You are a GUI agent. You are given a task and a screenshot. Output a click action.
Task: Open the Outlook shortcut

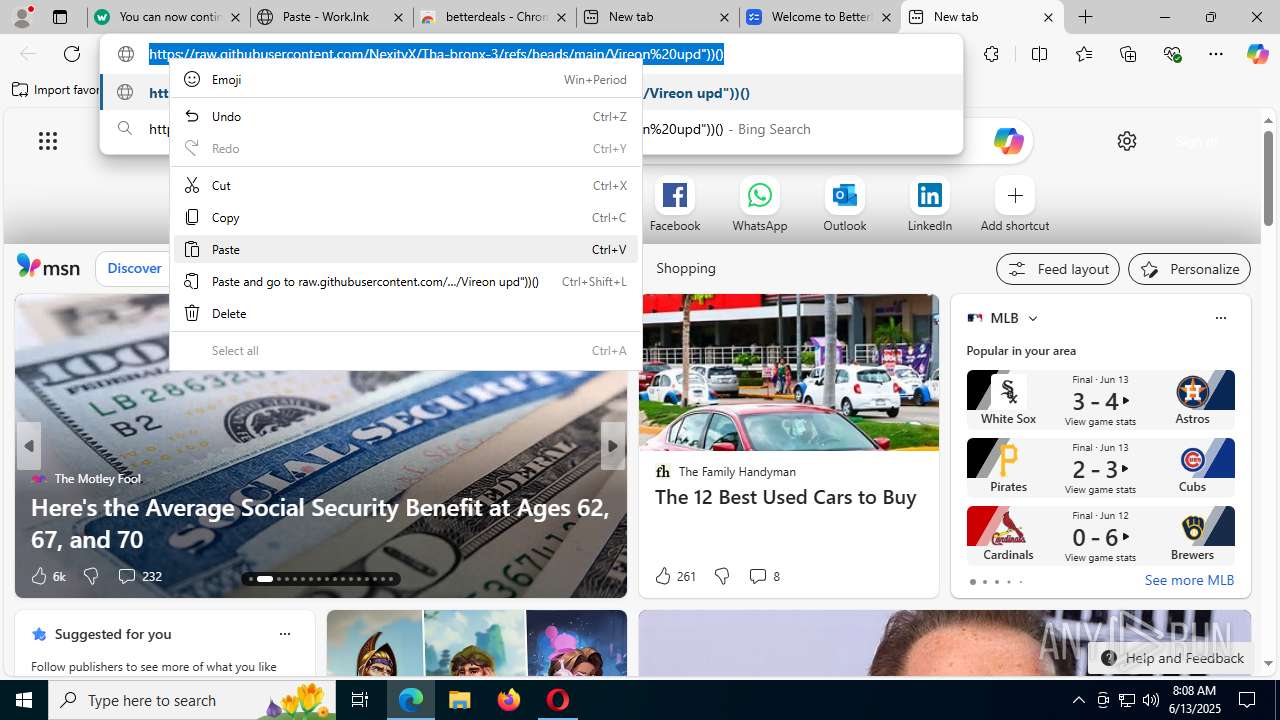[x=845, y=205]
